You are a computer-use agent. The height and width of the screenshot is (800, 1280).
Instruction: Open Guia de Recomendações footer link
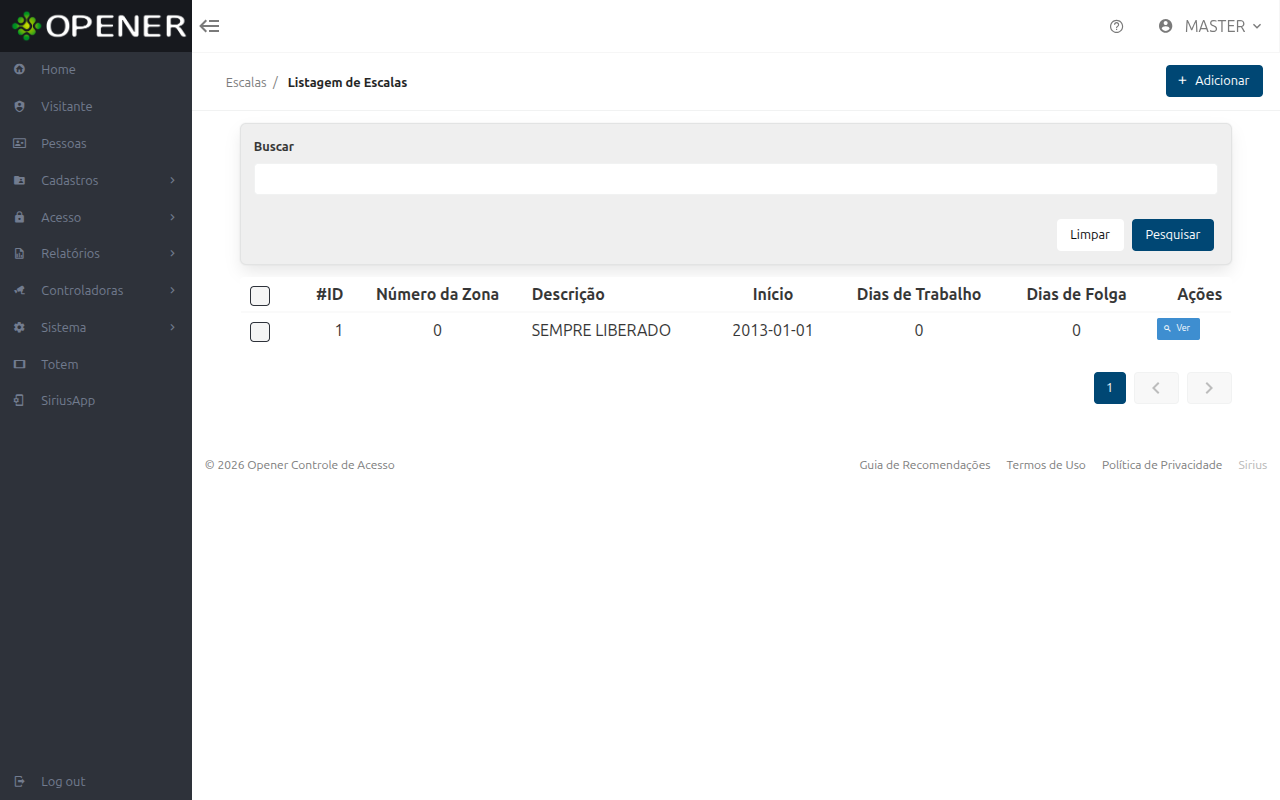(x=925, y=465)
